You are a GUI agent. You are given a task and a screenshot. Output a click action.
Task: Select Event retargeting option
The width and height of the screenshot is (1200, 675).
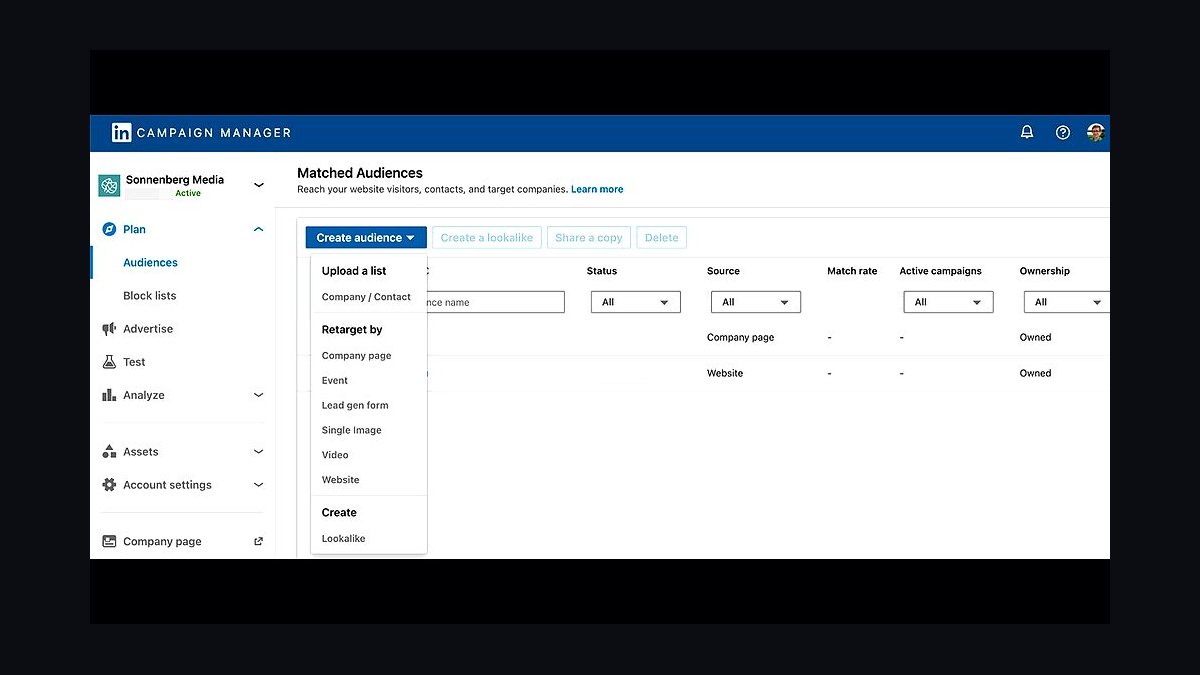point(335,381)
